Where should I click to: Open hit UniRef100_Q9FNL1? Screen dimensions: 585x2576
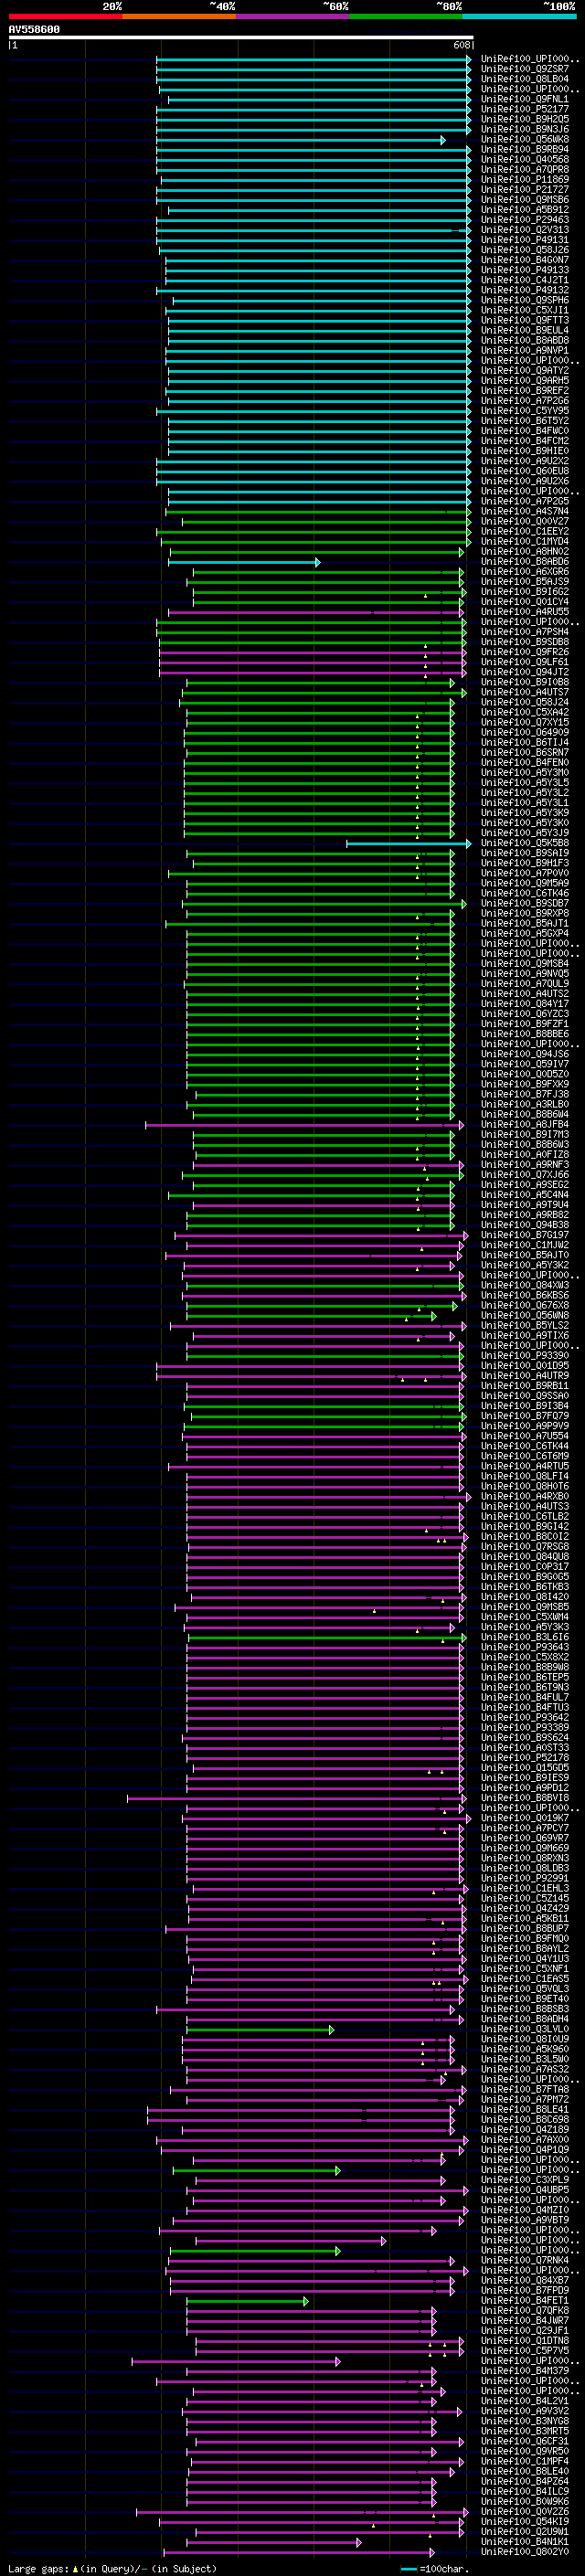pyautogui.click(x=525, y=100)
